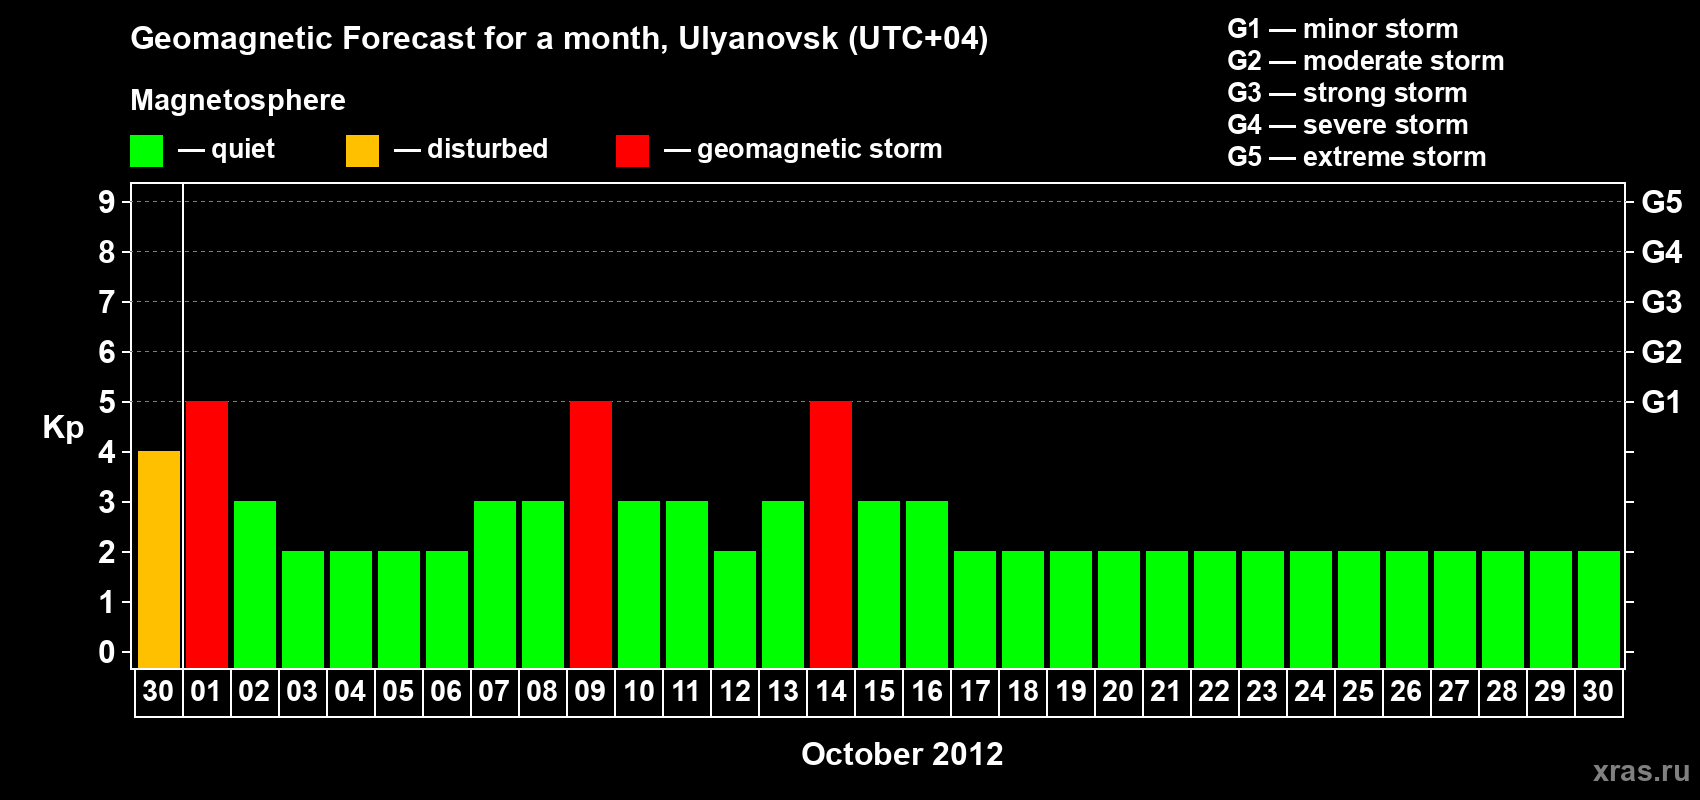Select the orange bar for day 30 September
The width and height of the screenshot is (1700, 800).
(x=159, y=559)
